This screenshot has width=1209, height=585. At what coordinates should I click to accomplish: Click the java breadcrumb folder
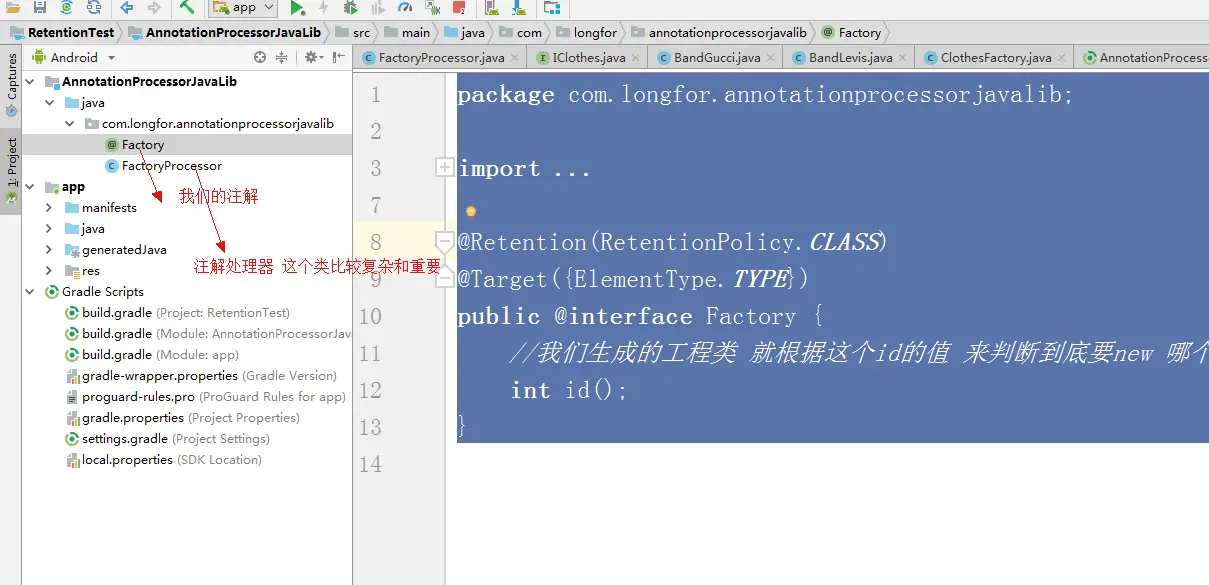[464, 32]
